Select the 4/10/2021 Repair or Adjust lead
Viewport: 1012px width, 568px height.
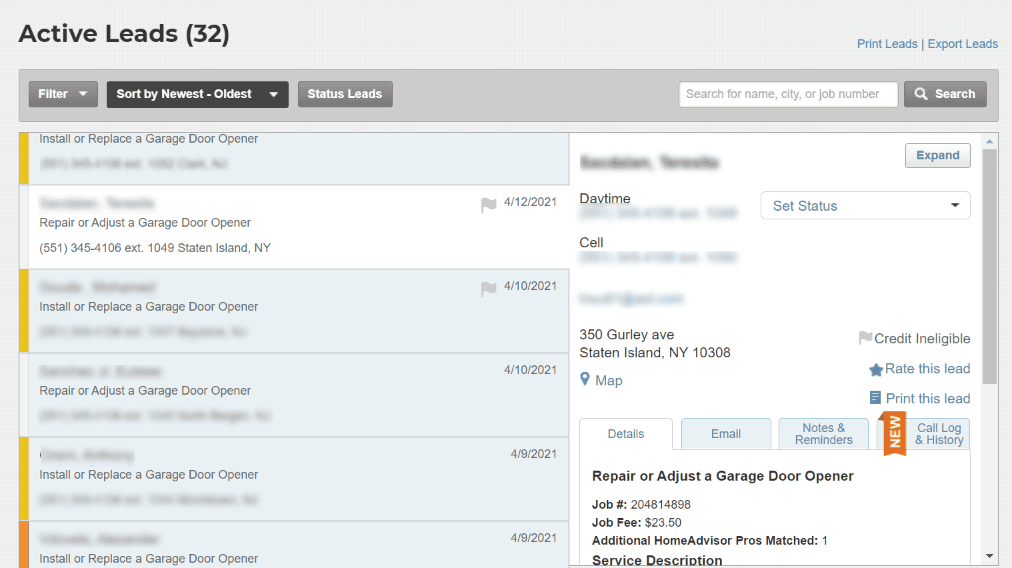tap(294, 395)
